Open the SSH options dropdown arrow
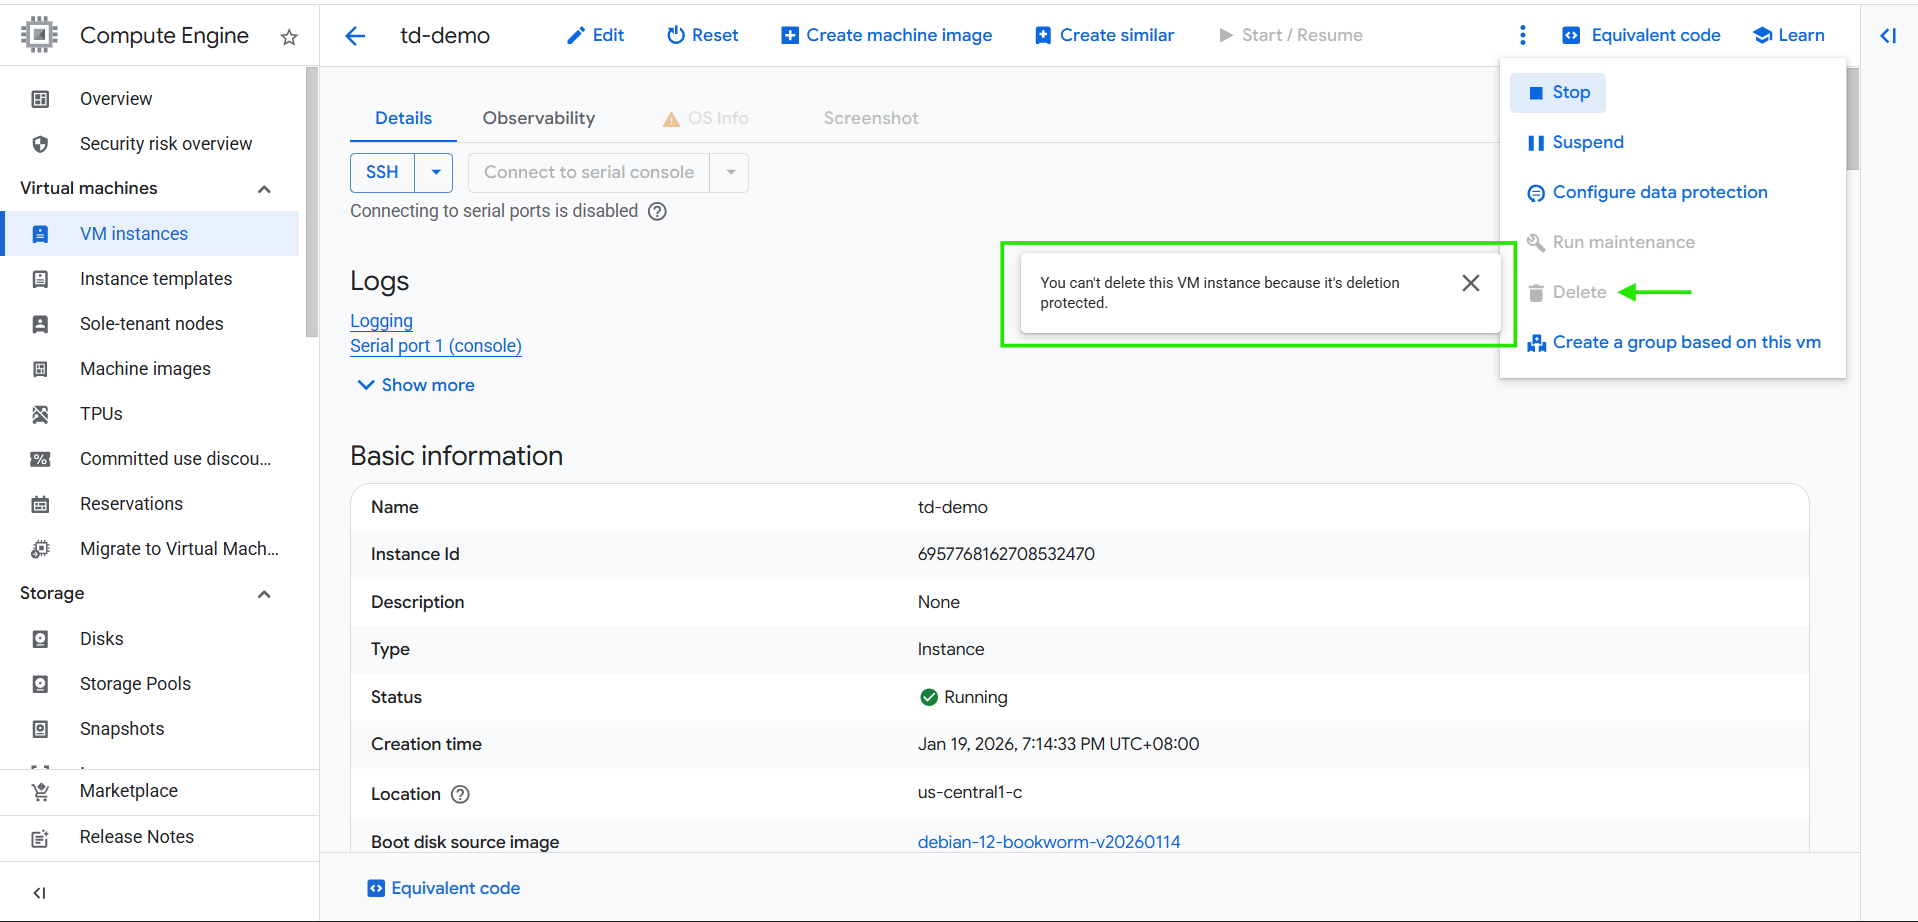The height and width of the screenshot is (922, 1918). [x=435, y=172]
